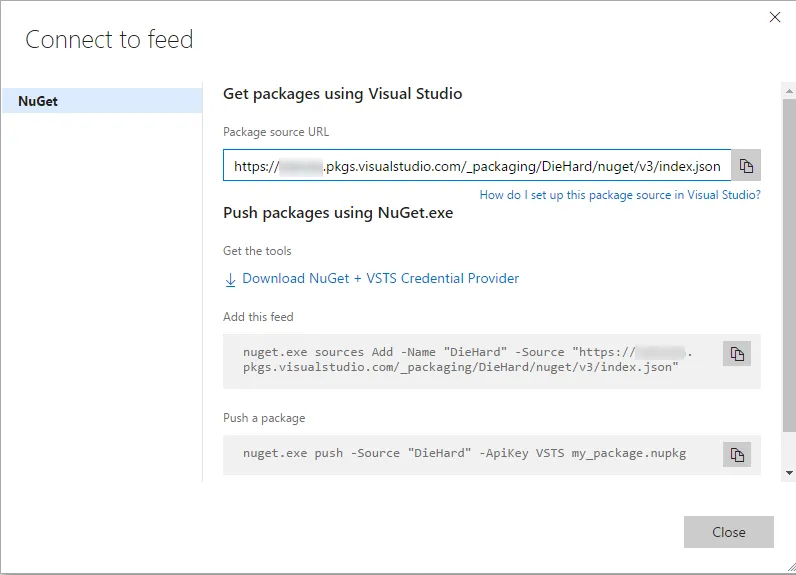Click the 'Get the tools' label
The image size is (796, 575).
click(x=257, y=251)
